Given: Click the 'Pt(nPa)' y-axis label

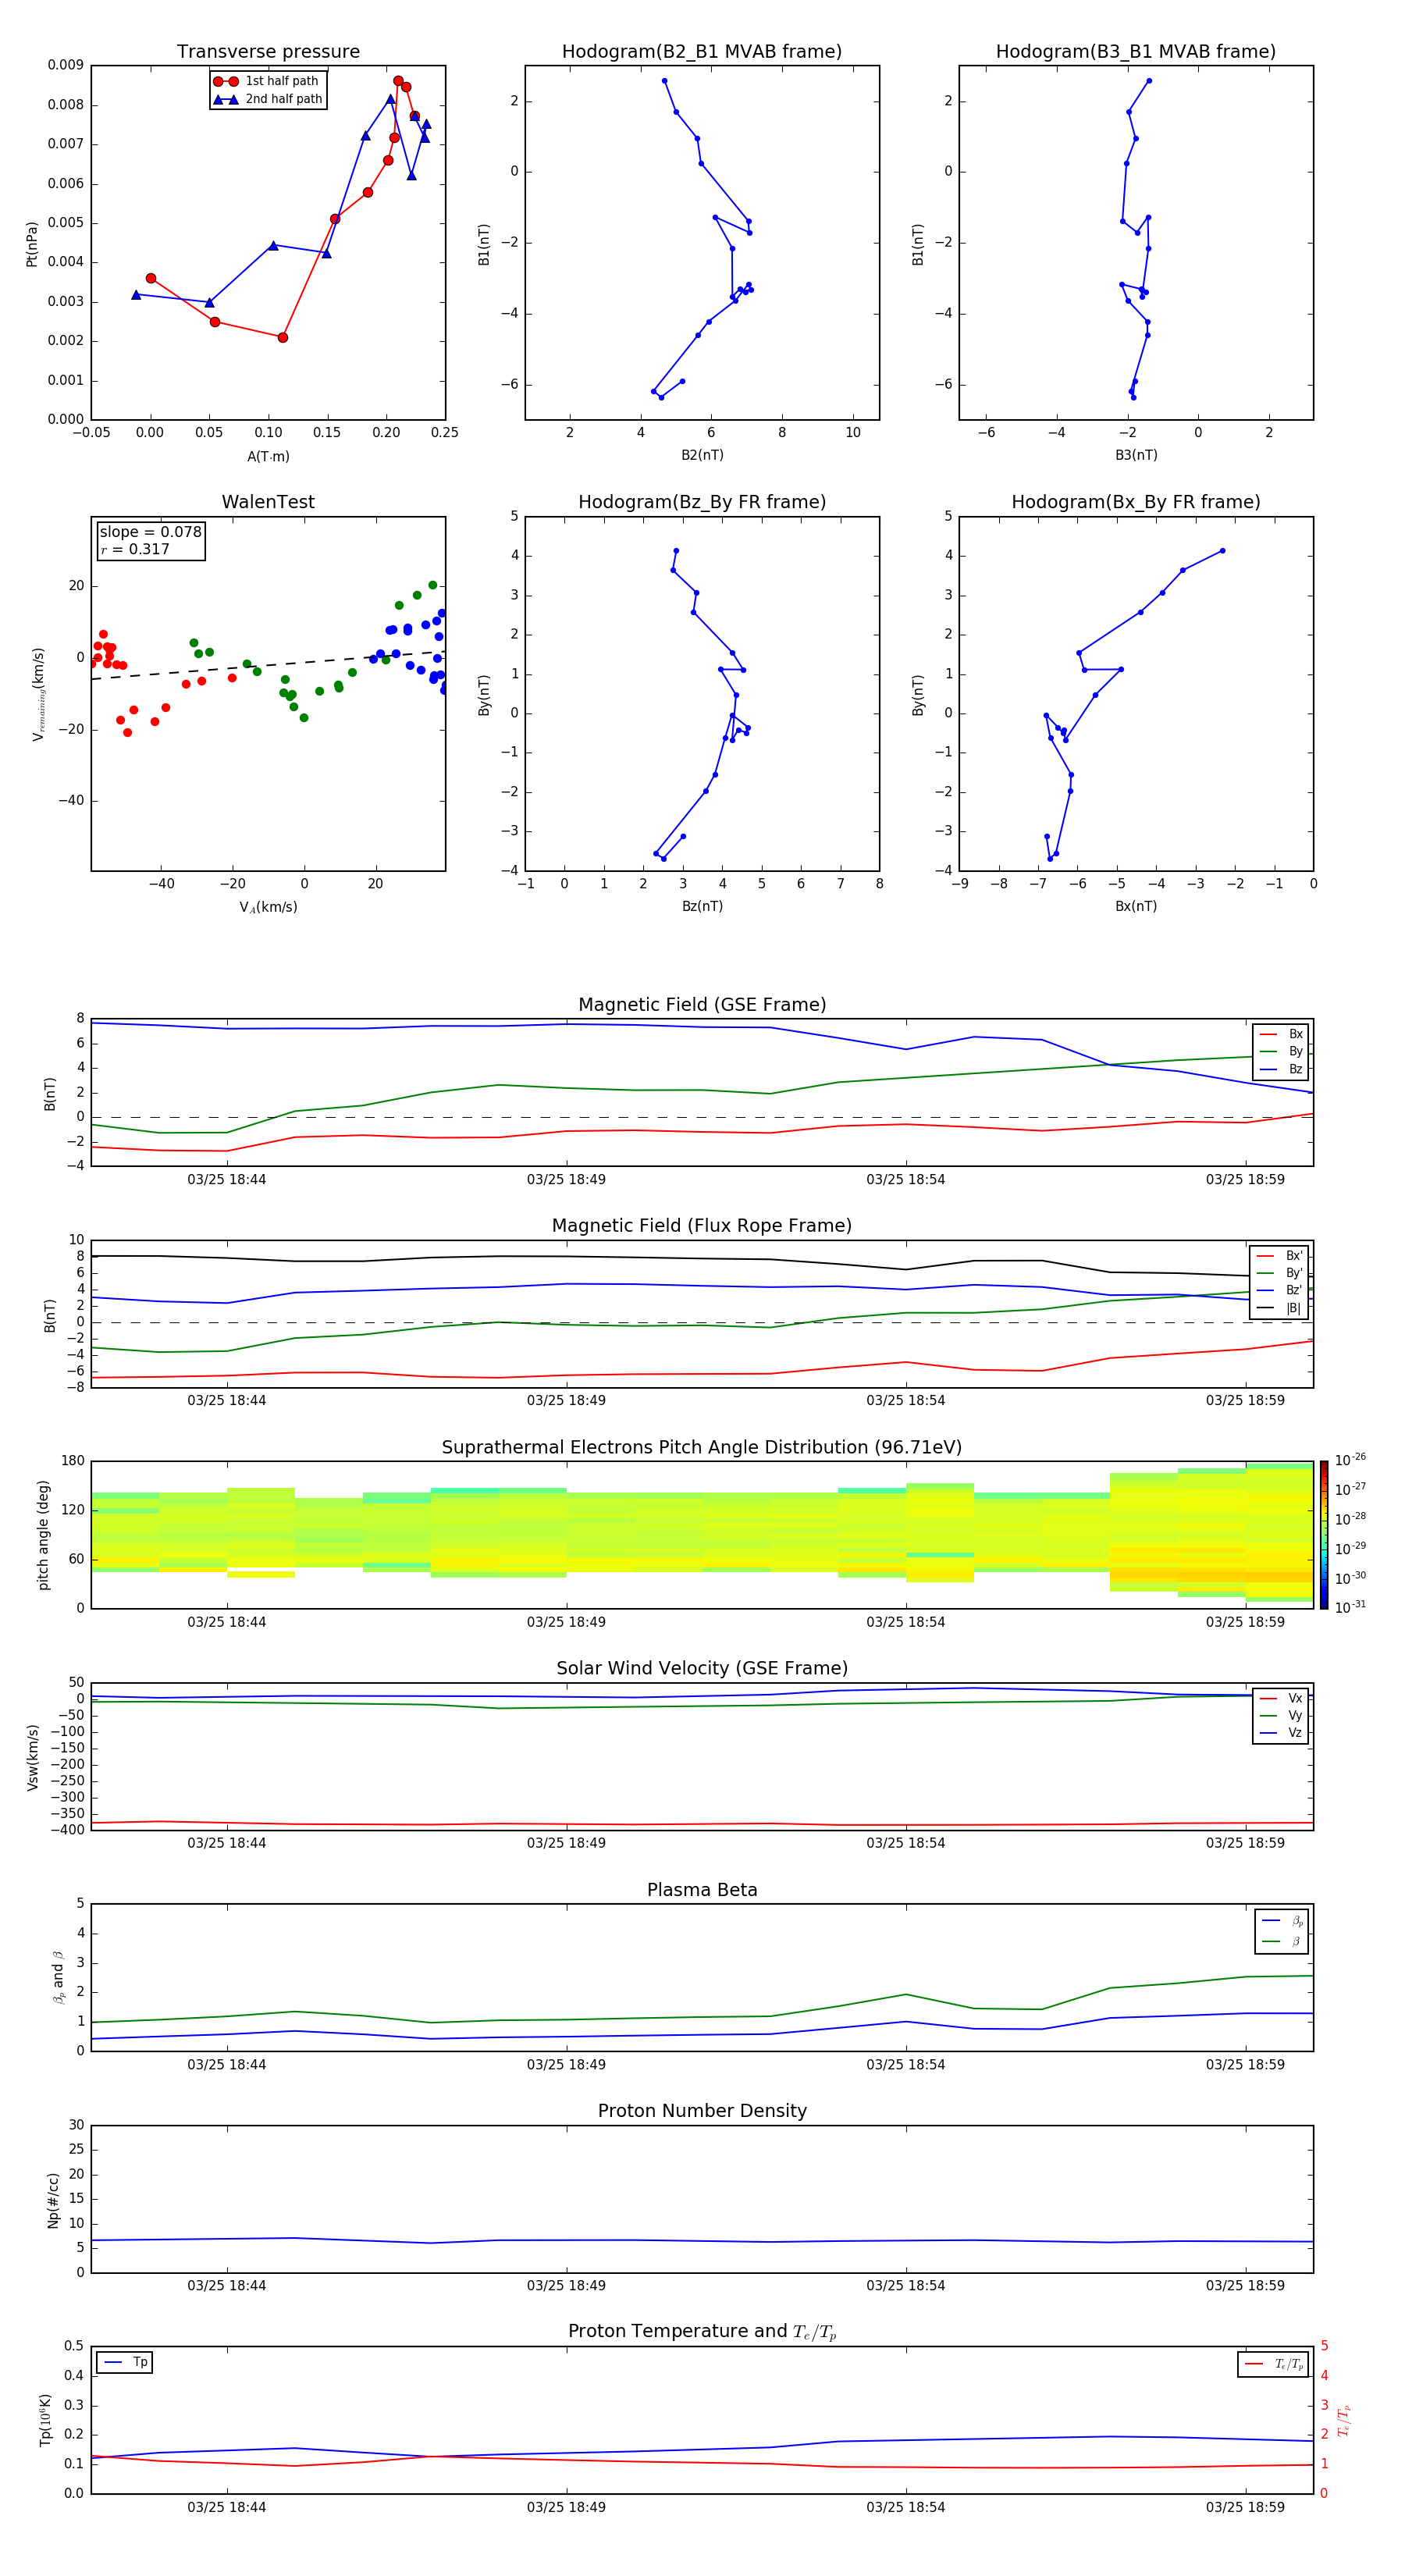Looking at the screenshot, I should coord(32,243).
